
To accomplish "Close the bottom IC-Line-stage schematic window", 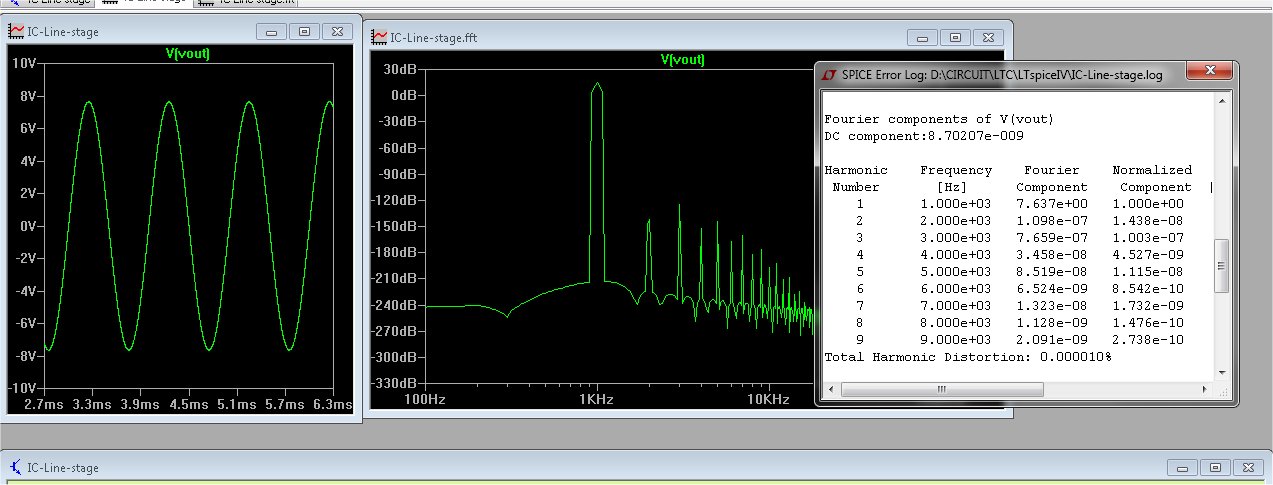I will tap(1248, 467).
